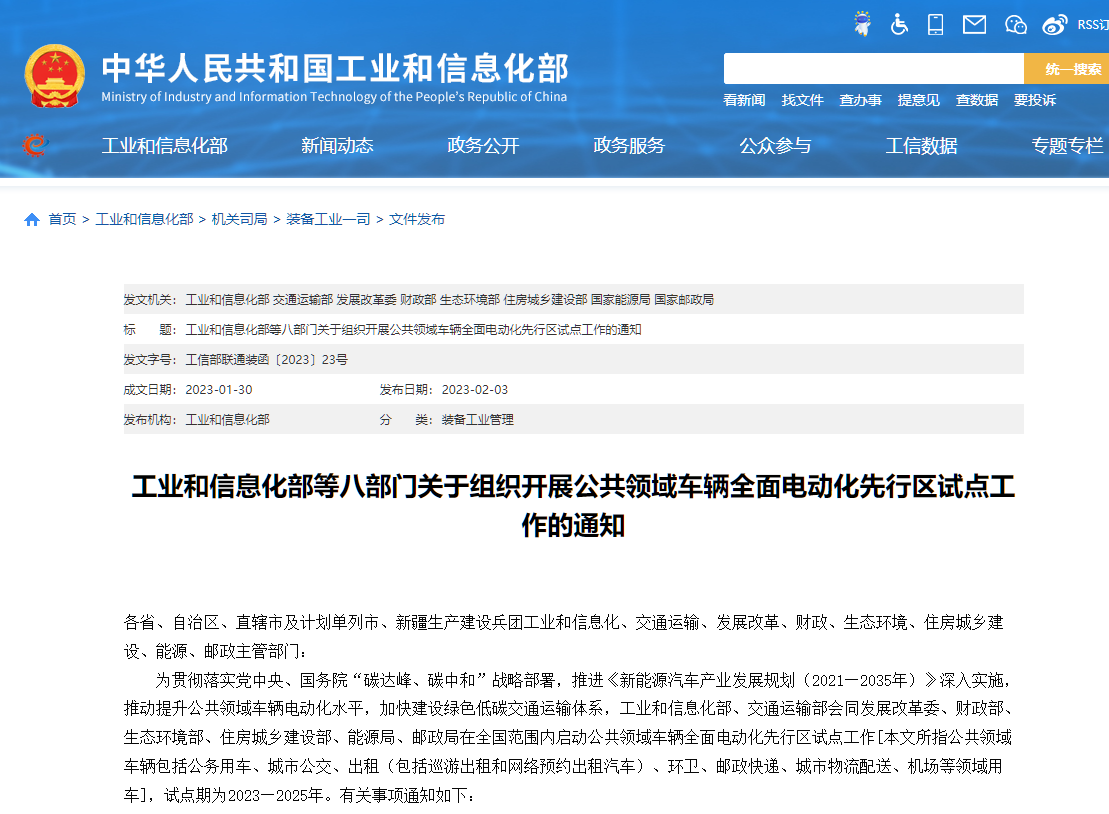The image size is (1109, 814).
Task: Go to 文件发布 breadcrumb link
Action: [417, 219]
